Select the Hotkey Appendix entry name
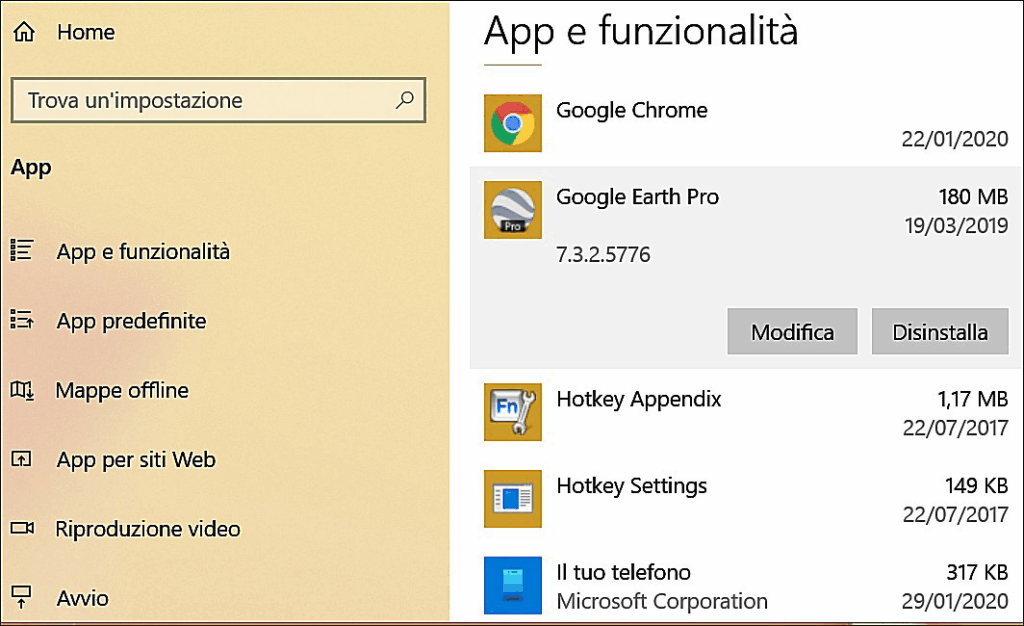The width and height of the screenshot is (1024, 626). (638, 399)
